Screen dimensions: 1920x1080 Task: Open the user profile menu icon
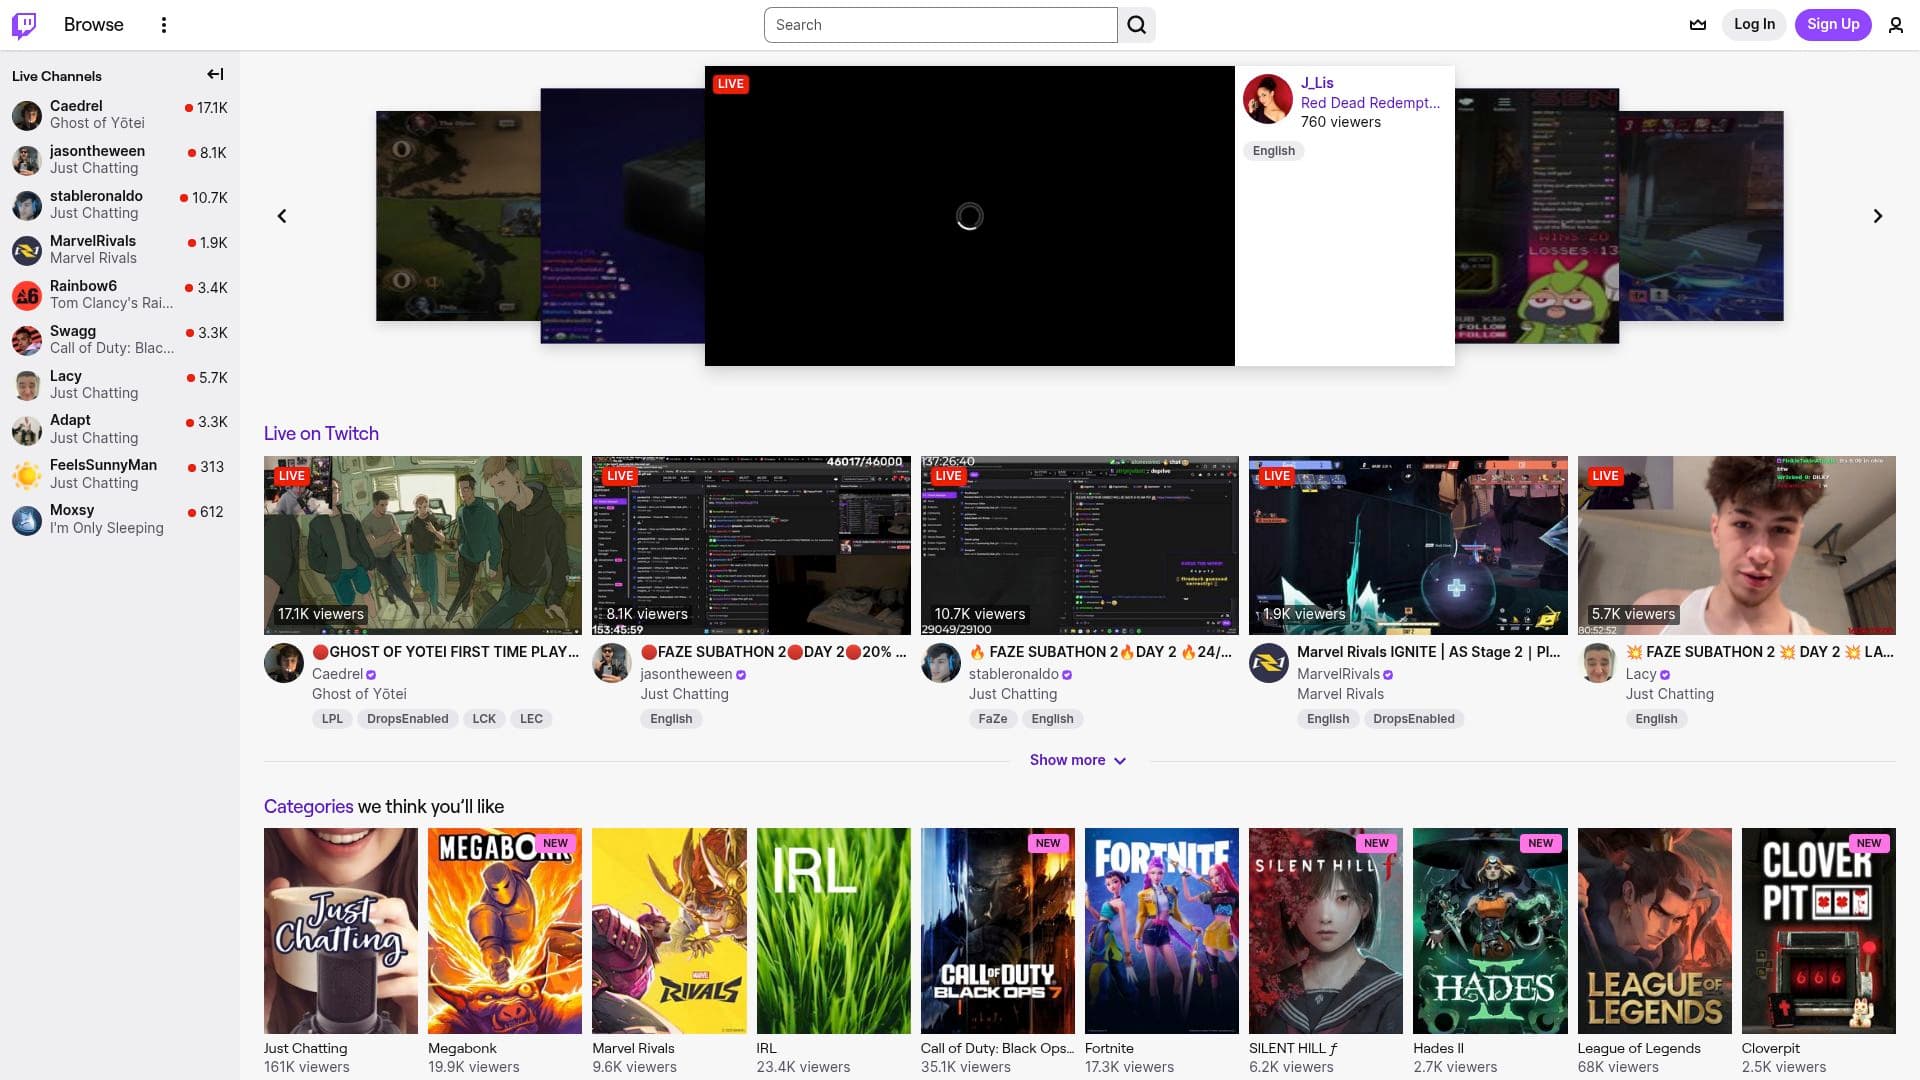point(1896,25)
